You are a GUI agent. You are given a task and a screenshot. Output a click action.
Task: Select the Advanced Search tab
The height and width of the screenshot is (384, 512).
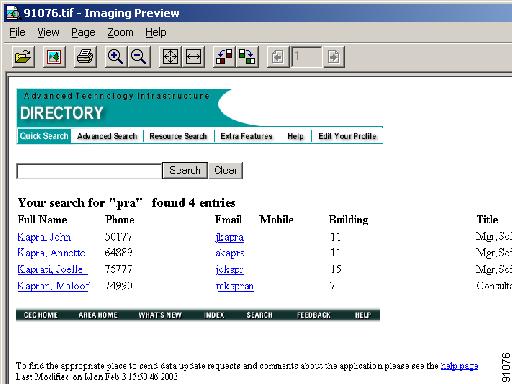[x=107, y=136]
